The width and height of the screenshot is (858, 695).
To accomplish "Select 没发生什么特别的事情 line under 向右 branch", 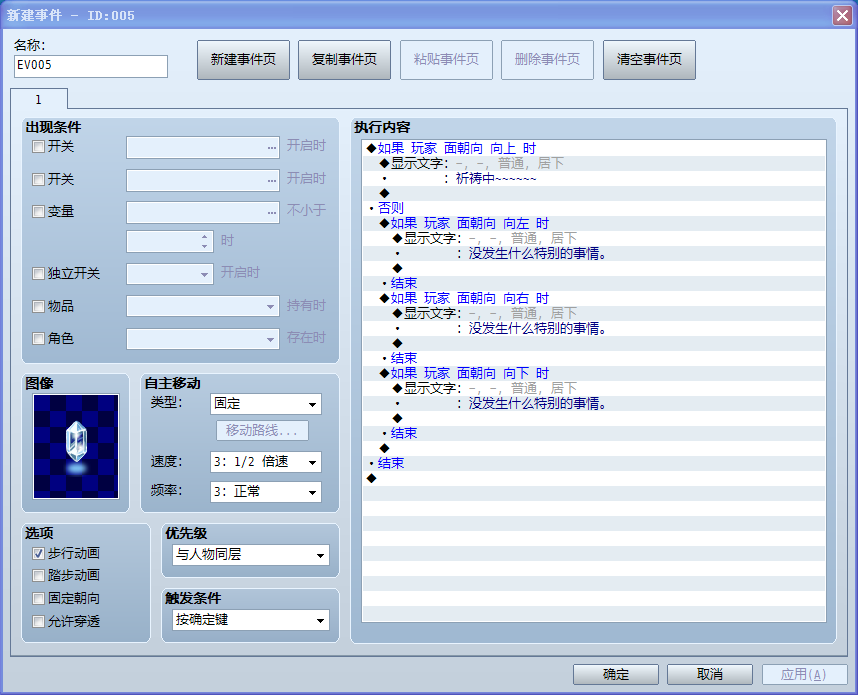I will point(594,328).
